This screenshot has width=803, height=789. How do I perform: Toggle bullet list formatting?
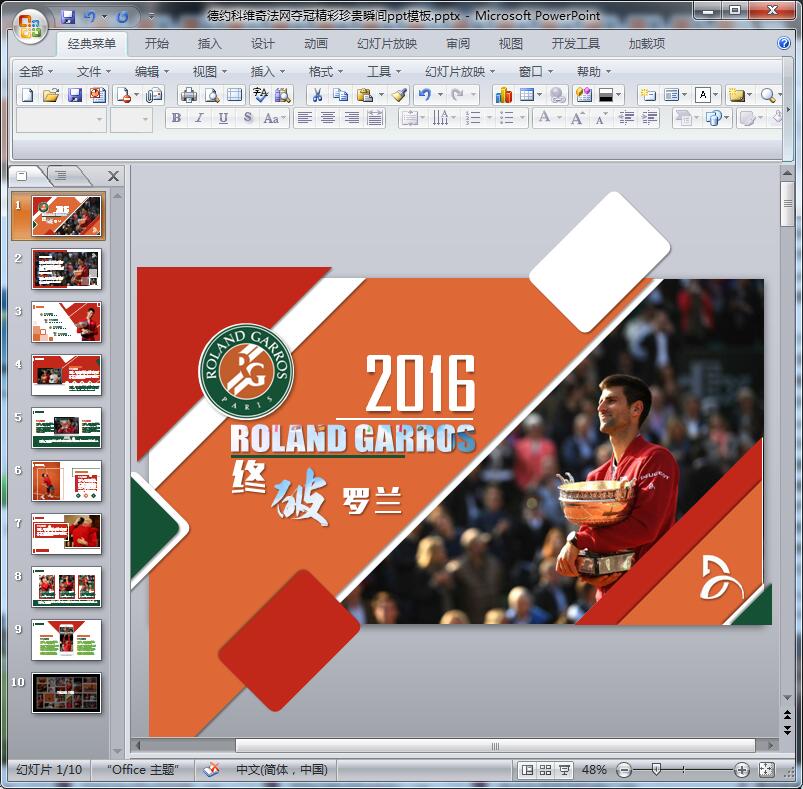[x=506, y=118]
